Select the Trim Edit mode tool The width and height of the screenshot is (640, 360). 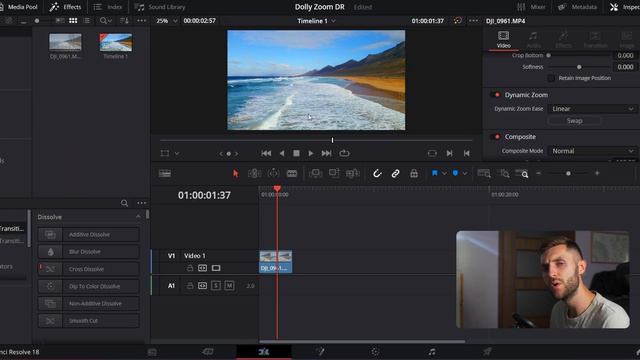tap(254, 173)
